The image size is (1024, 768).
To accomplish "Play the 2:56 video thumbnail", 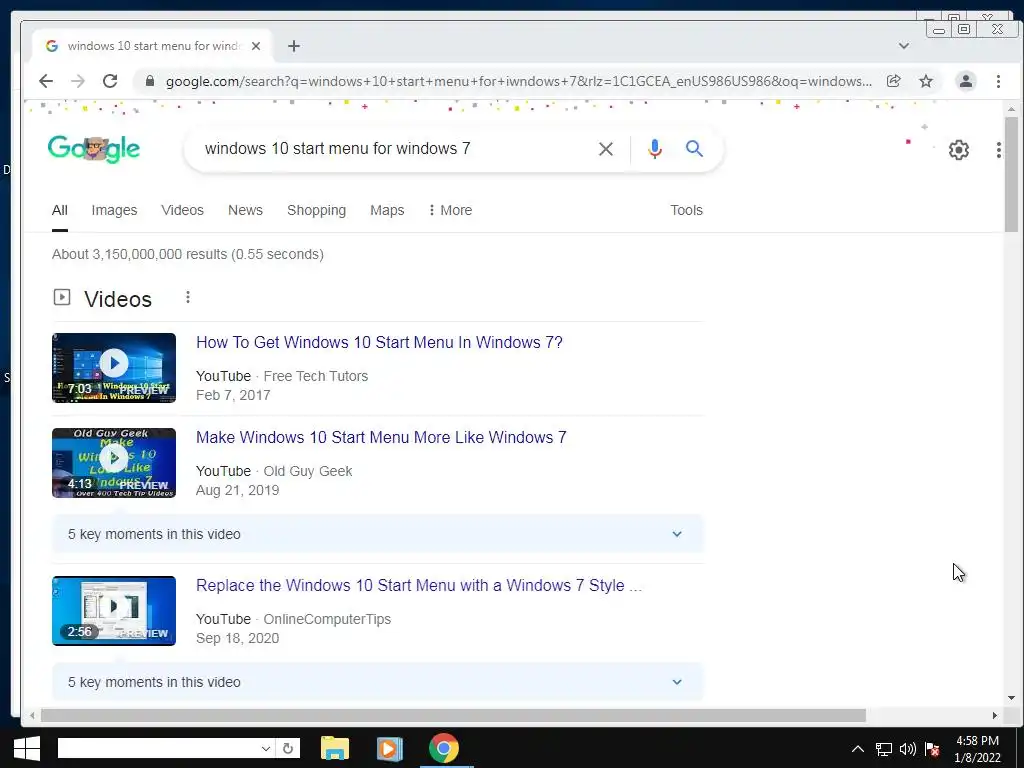I will tap(114, 611).
